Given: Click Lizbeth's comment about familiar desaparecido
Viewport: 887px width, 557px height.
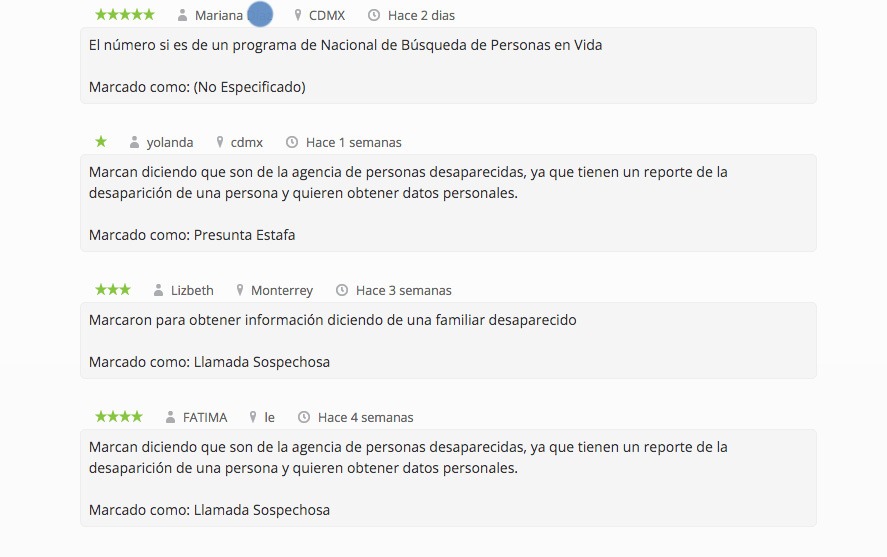Looking at the screenshot, I should coord(448,340).
